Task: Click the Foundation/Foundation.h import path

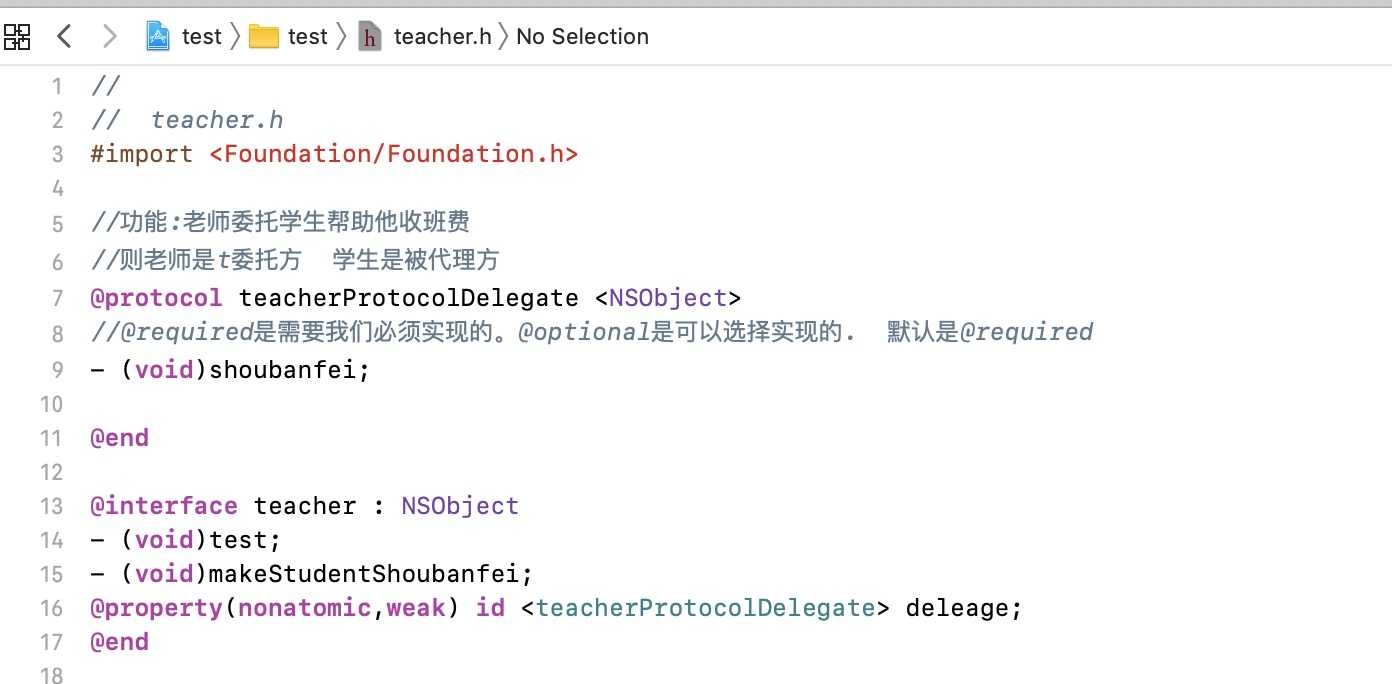Action: (x=394, y=154)
